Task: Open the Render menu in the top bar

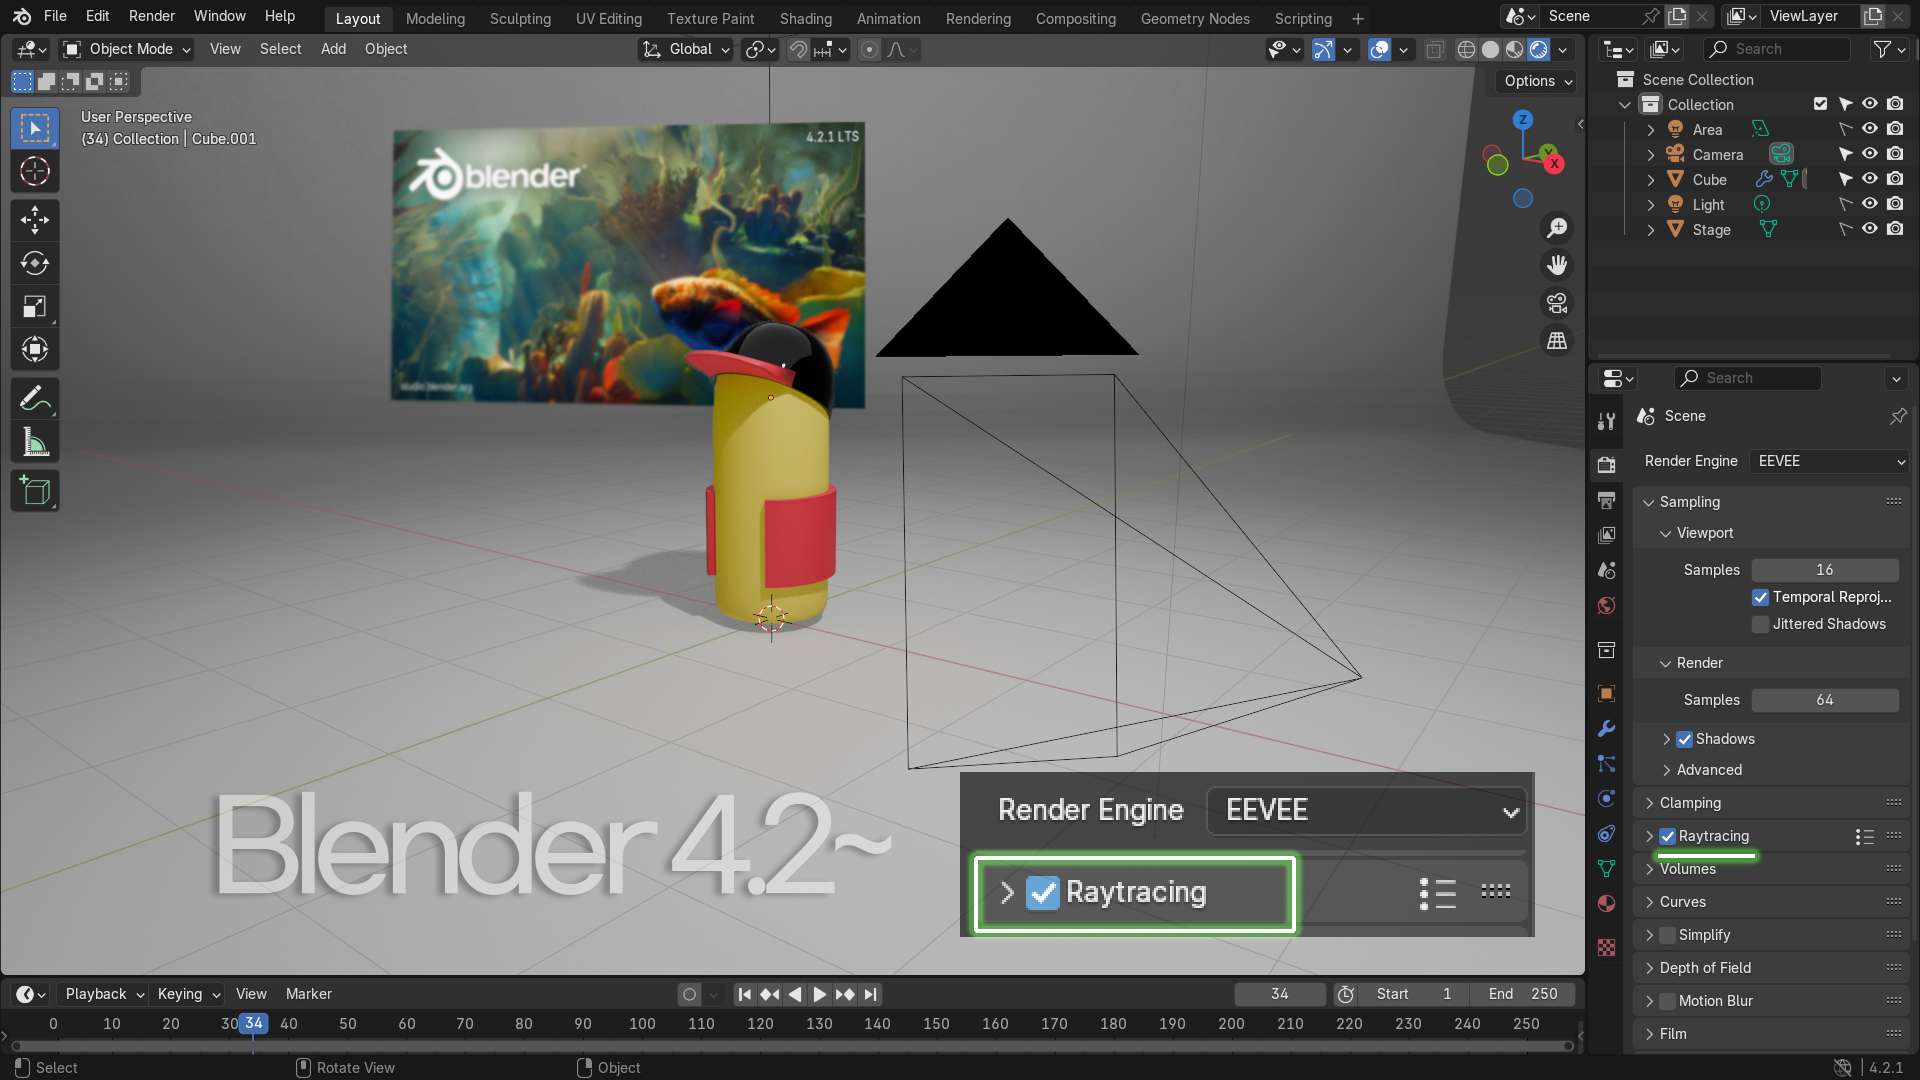Action: [x=151, y=16]
